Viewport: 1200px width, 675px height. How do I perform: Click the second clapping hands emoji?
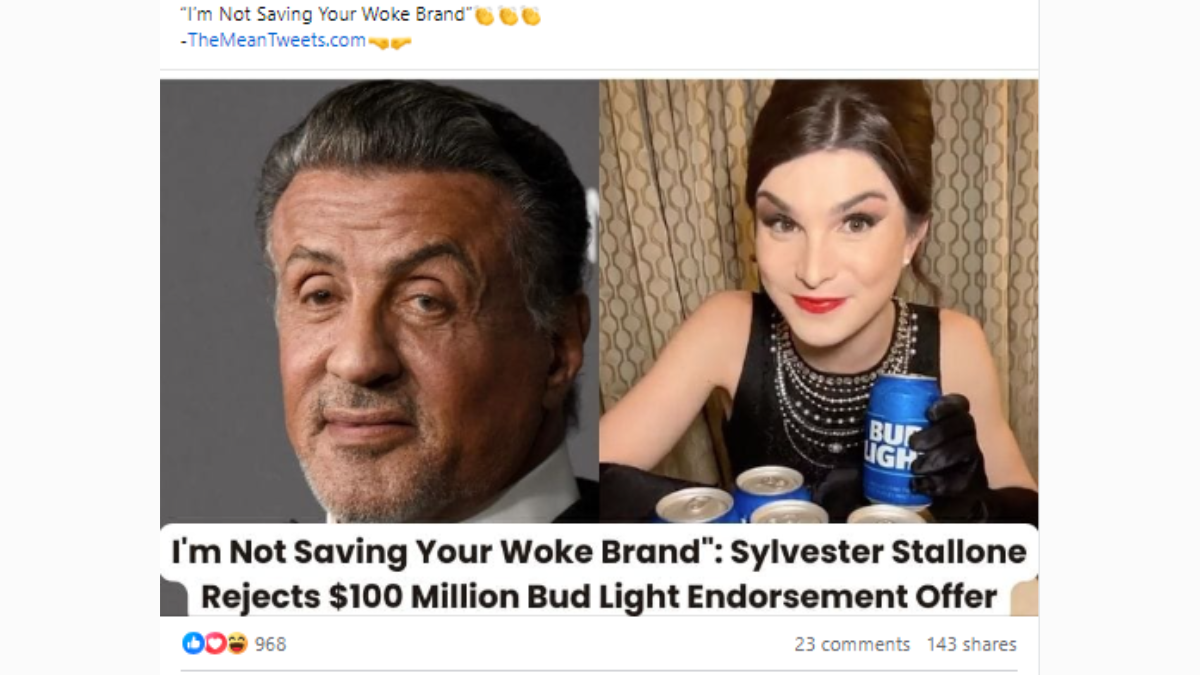506,14
